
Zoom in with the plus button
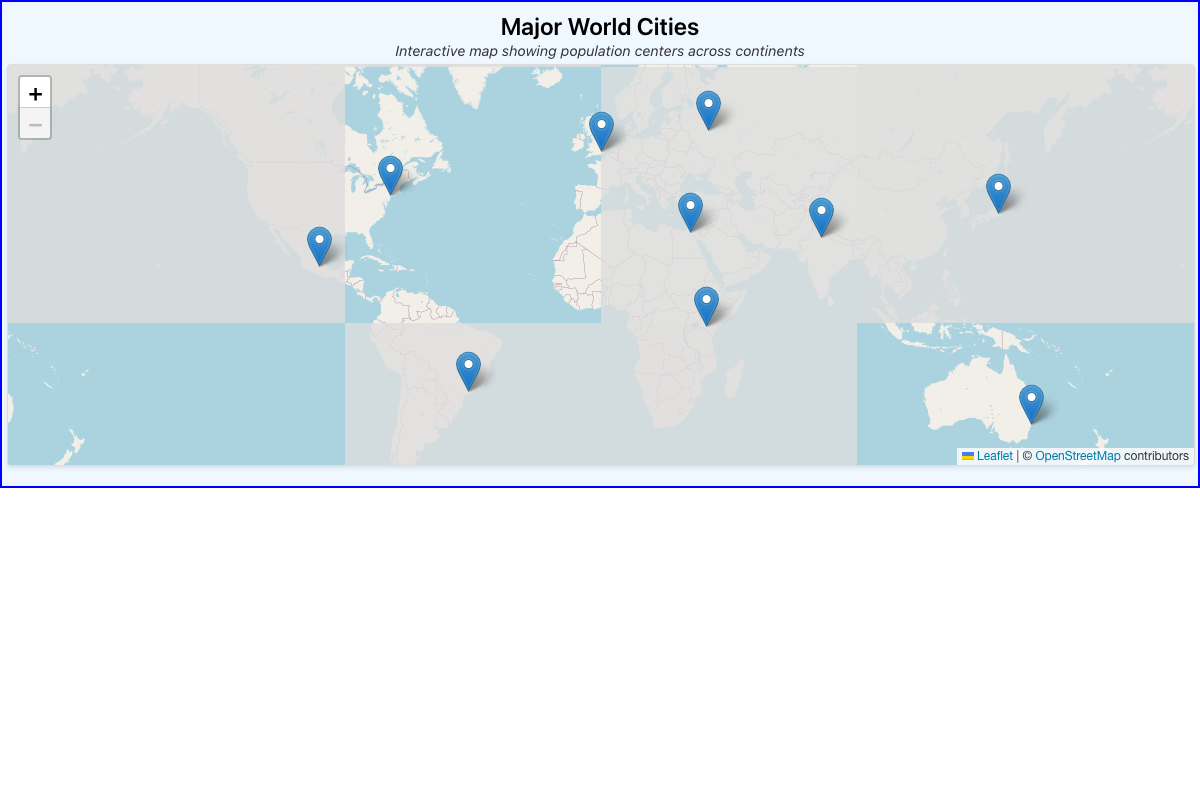pyautogui.click(x=35, y=93)
